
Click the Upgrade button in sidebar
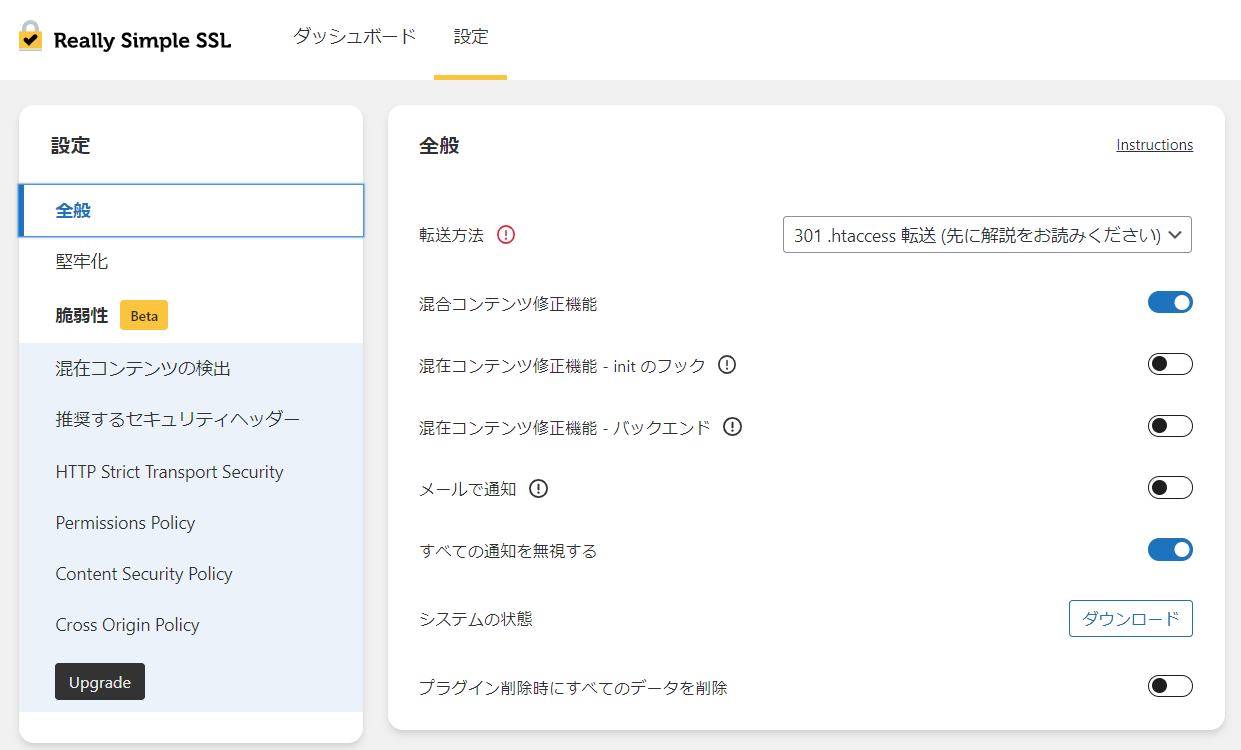[100, 682]
